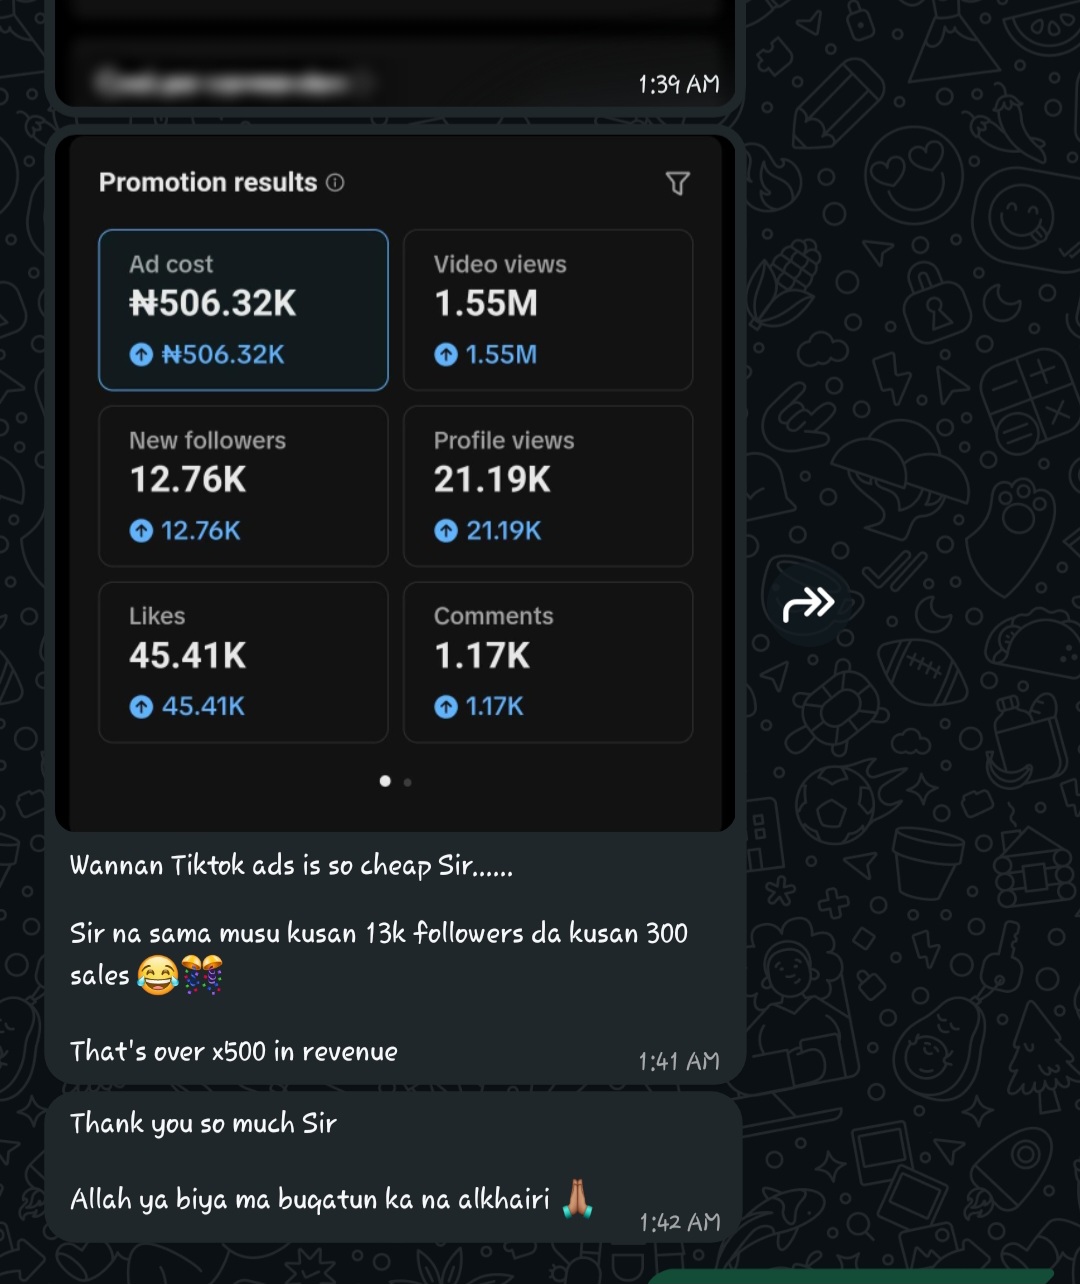Tap the up-arrow icon under Profile views
Image resolution: width=1080 pixels, height=1284 pixels.
pos(446,531)
